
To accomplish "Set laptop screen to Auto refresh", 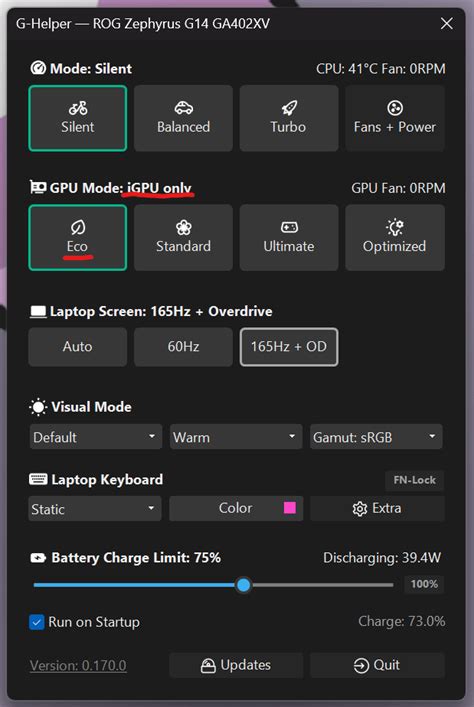I will tap(78, 347).
